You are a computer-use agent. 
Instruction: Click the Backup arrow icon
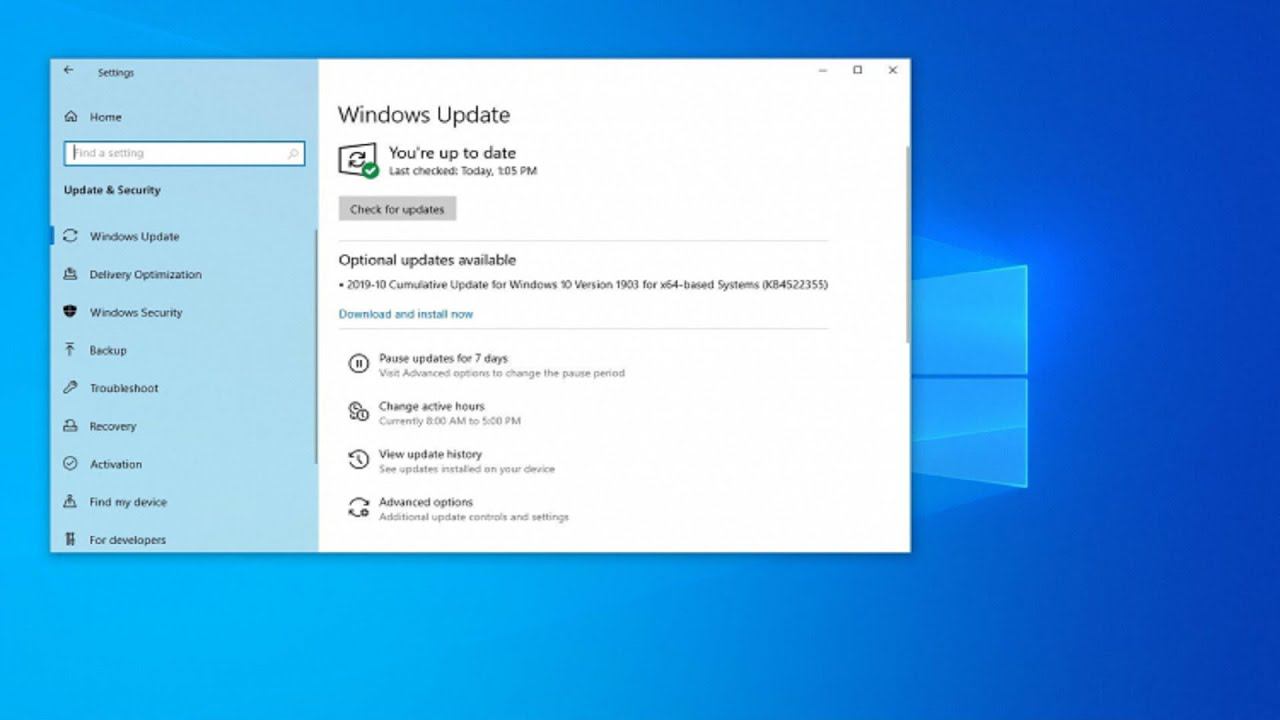pyautogui.click(x=70, y=350)
